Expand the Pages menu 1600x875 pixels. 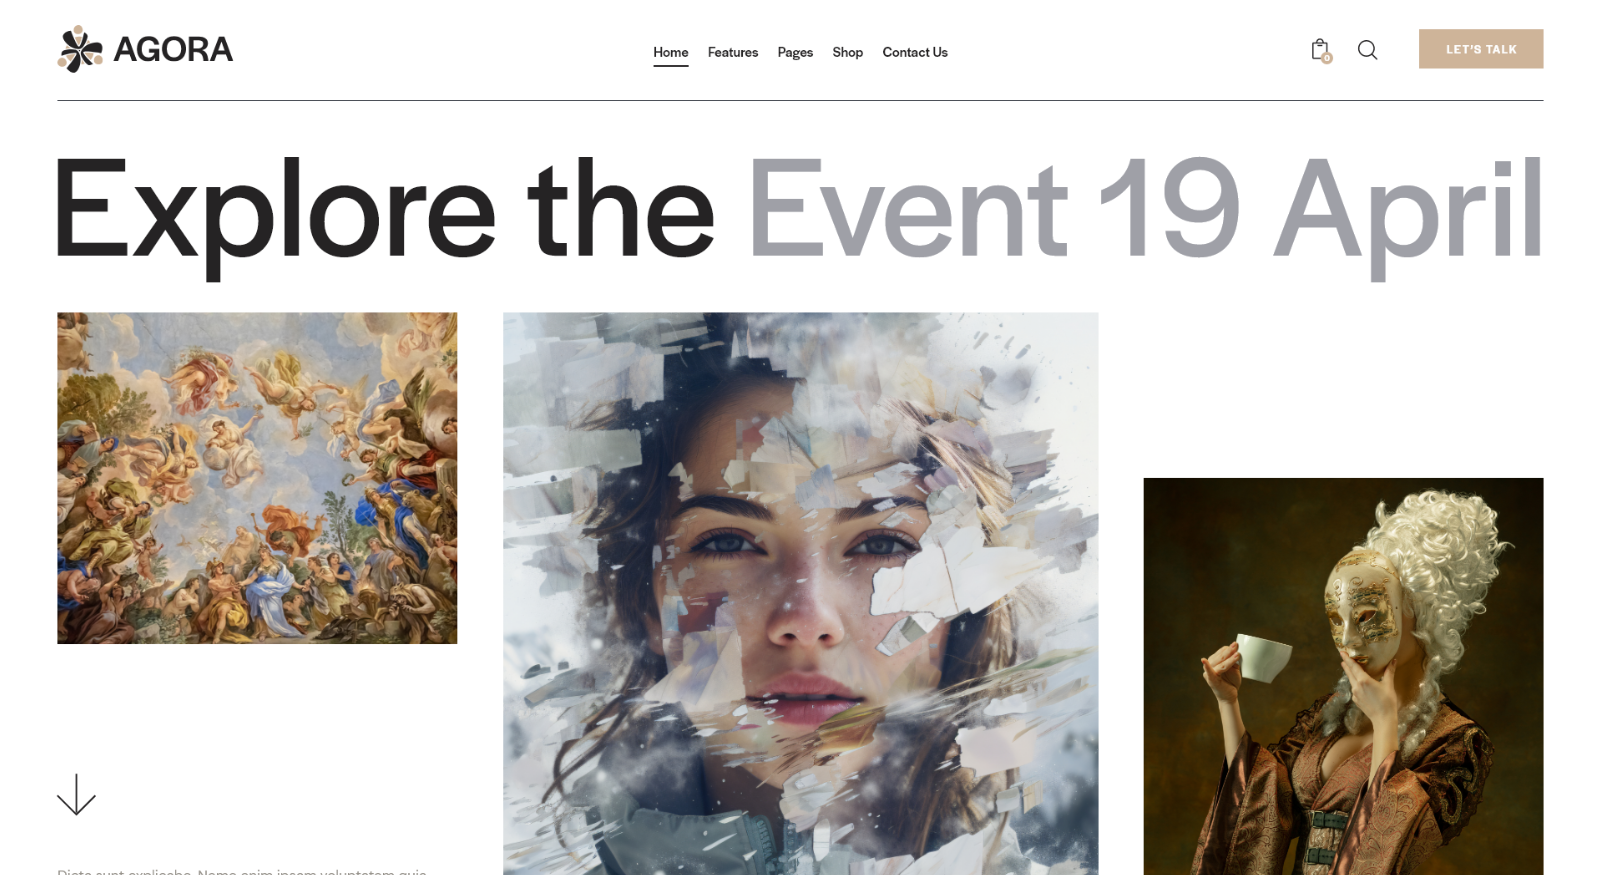click(795, 52)
